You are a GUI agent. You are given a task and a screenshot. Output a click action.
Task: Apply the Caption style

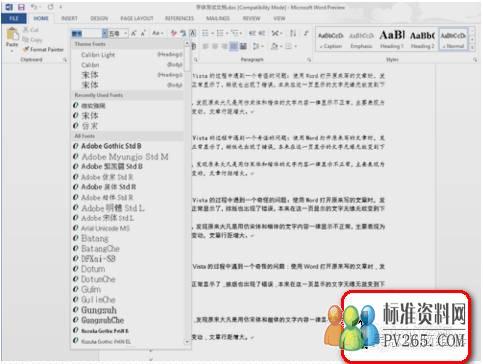(x=331, y=40)
